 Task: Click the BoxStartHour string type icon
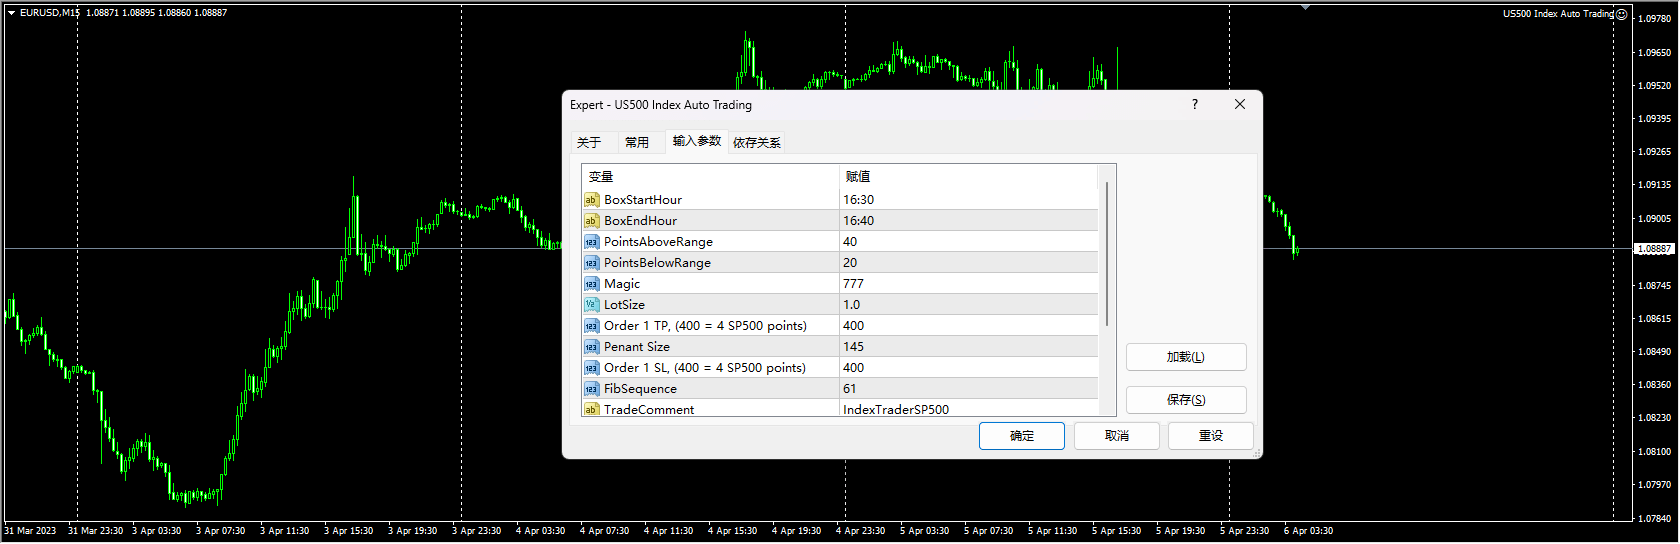[x=591, y=200]
